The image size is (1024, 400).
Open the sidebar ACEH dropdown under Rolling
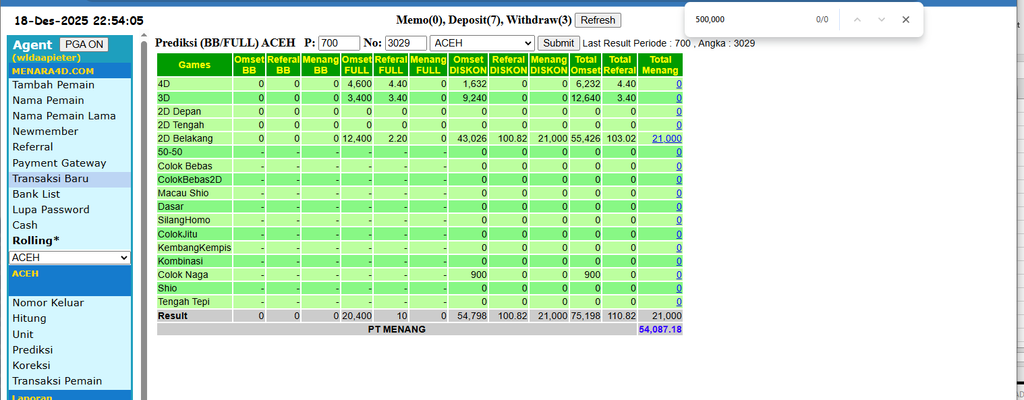(x=70, y=258)
